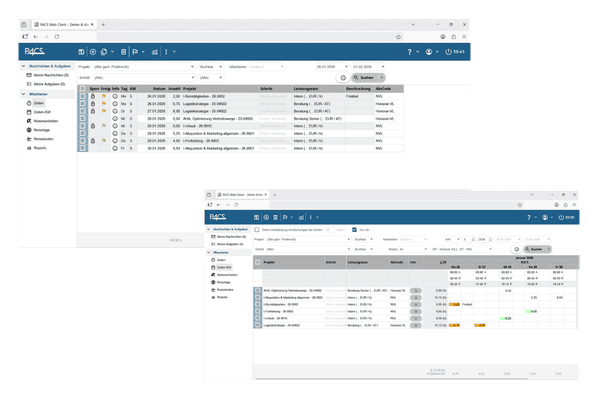600x400 pixels.
Task: Click the copy documents icon in upper window toolbar
Action: pos(104,52)
